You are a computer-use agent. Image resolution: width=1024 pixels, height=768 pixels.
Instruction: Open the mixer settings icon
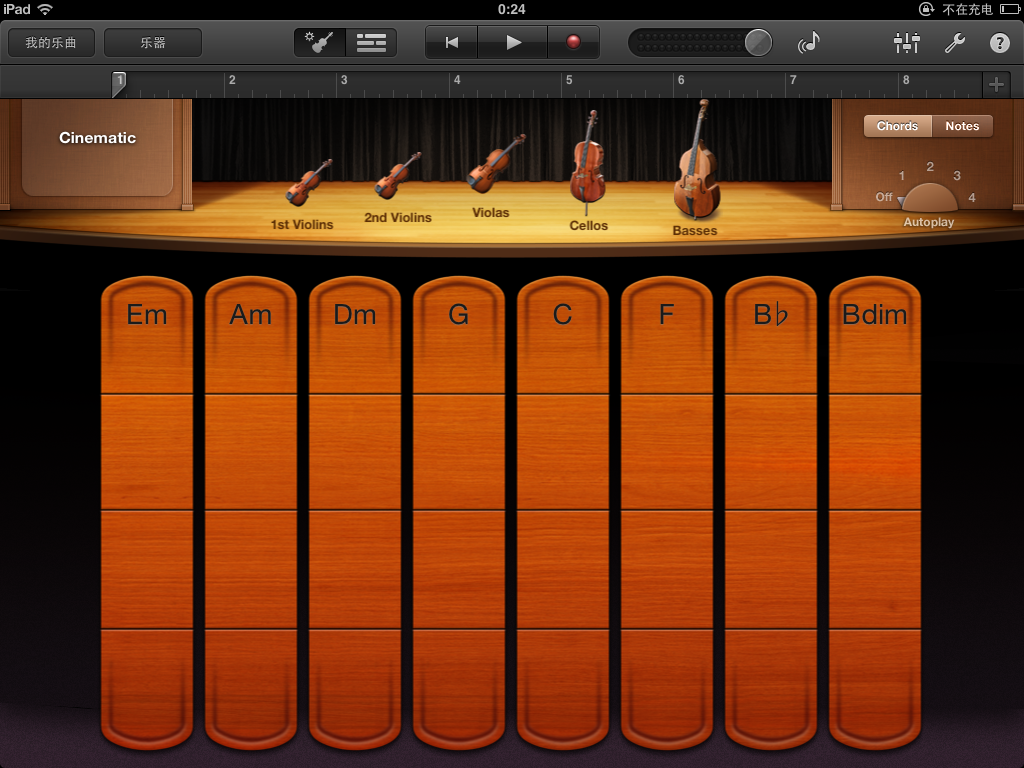coord(906,43)
